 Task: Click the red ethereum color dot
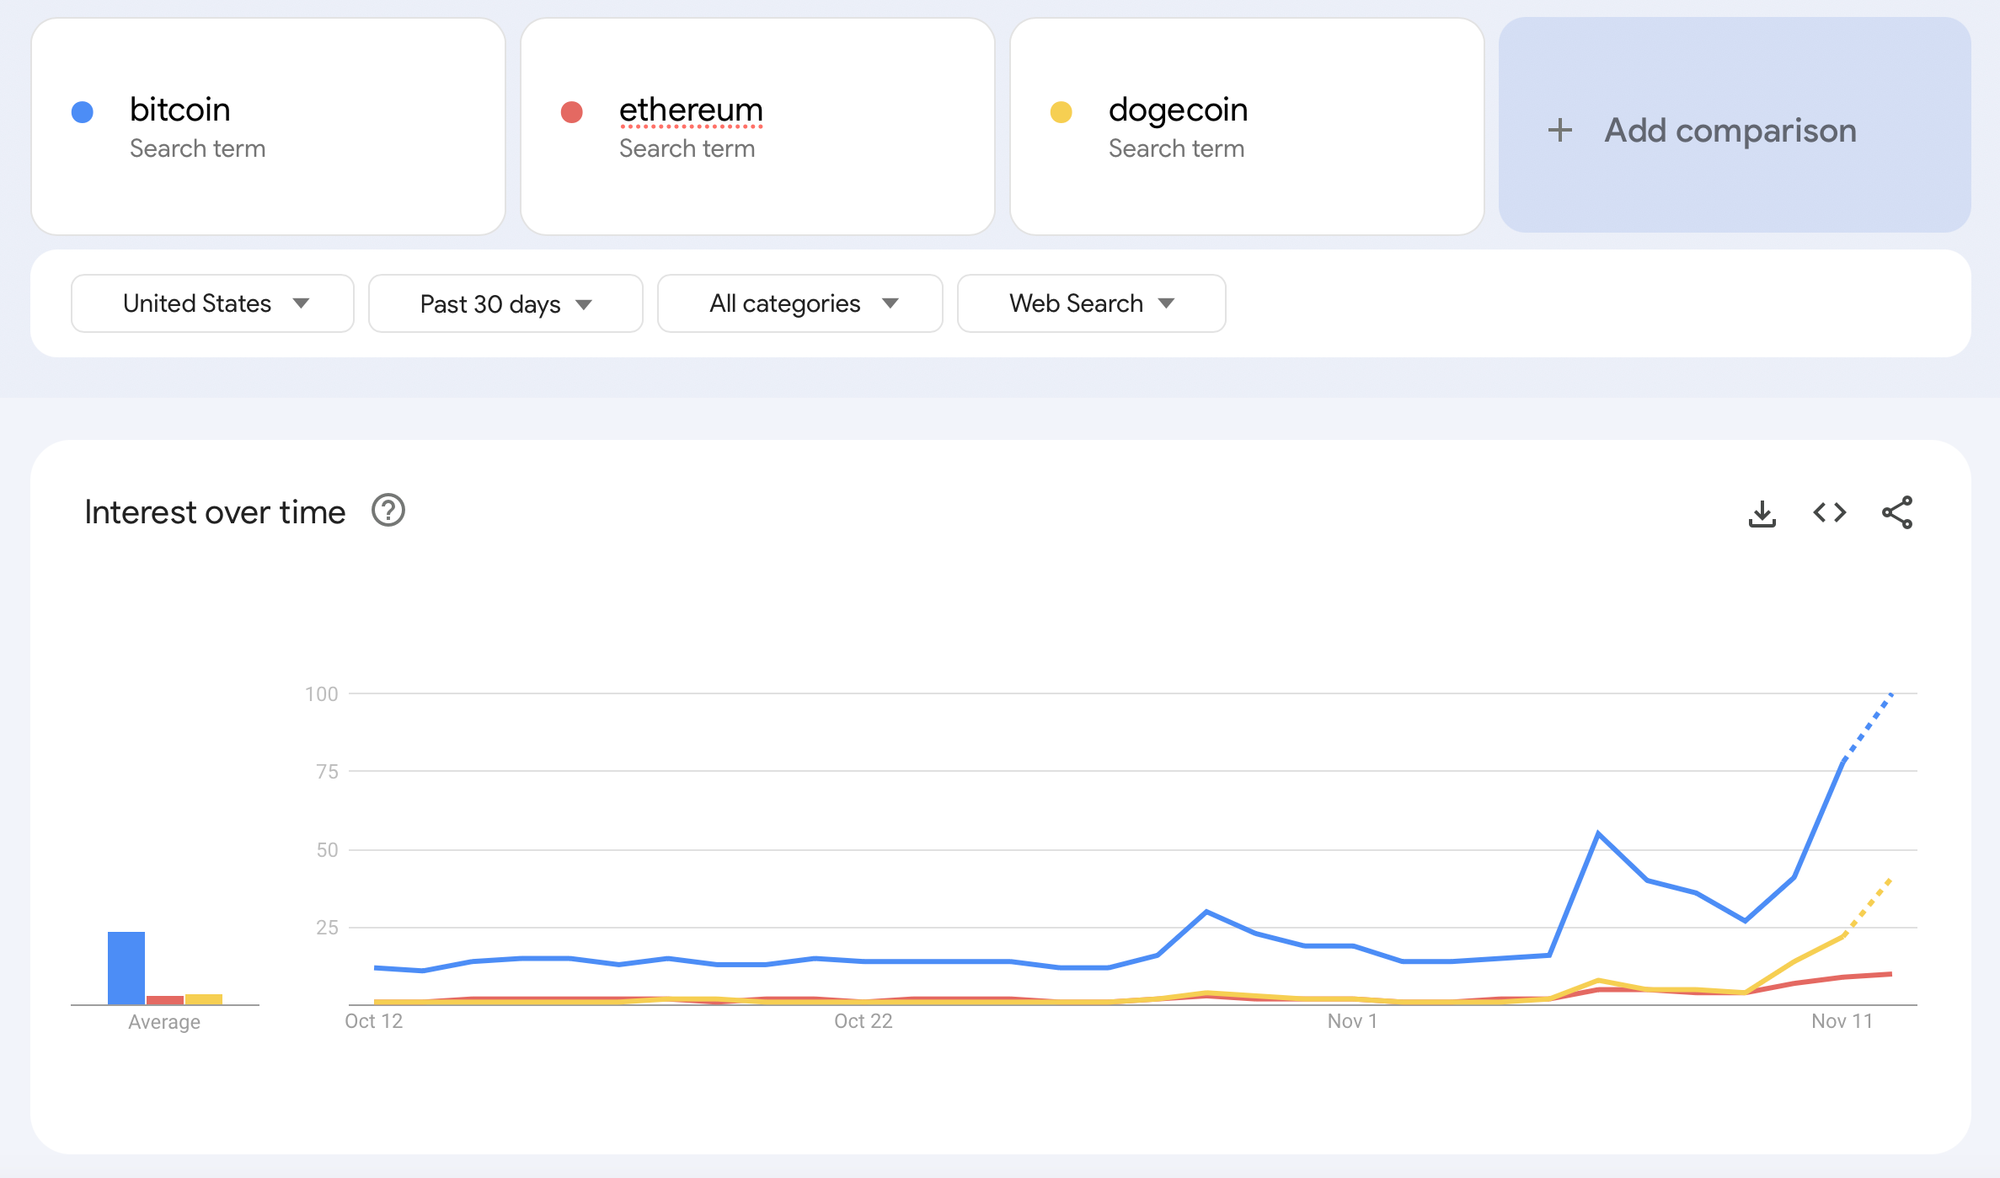pyautogui.click(x=572, y=112)
